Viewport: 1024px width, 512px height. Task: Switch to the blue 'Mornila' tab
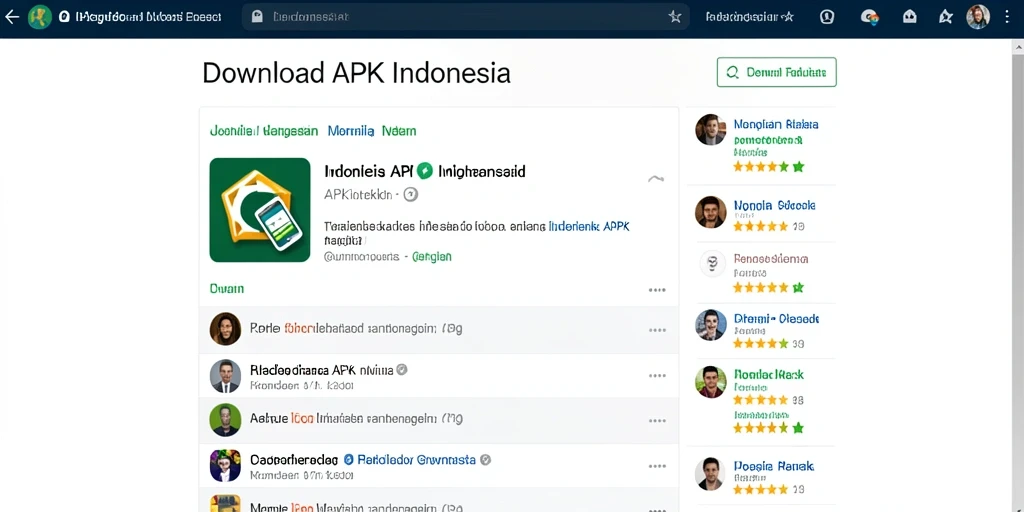coord(351,131)
